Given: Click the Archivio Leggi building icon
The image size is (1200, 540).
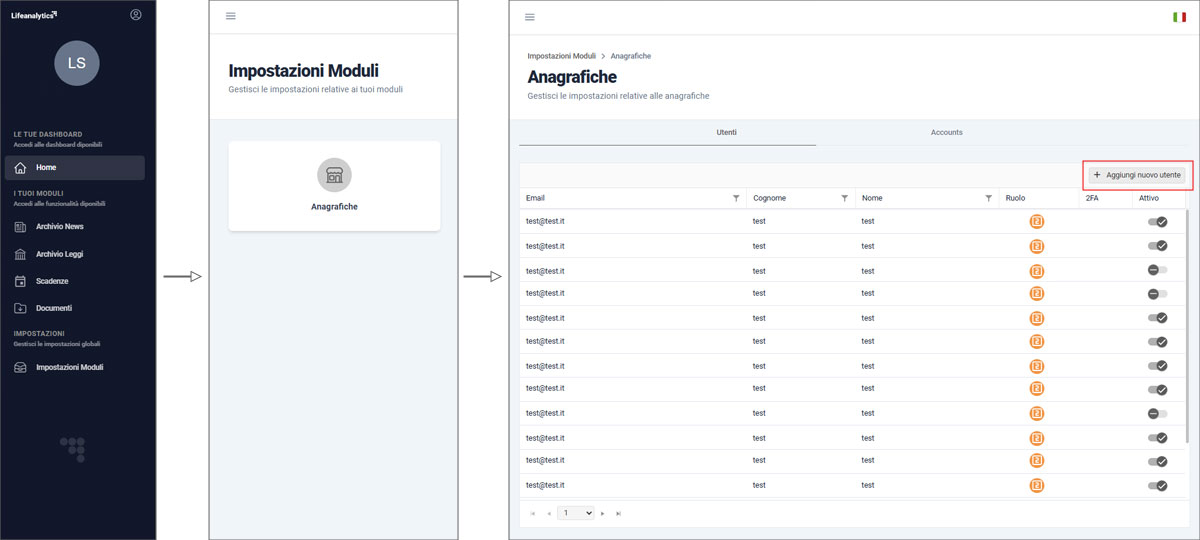Looking at the screenshot, I should click(20, 254).
